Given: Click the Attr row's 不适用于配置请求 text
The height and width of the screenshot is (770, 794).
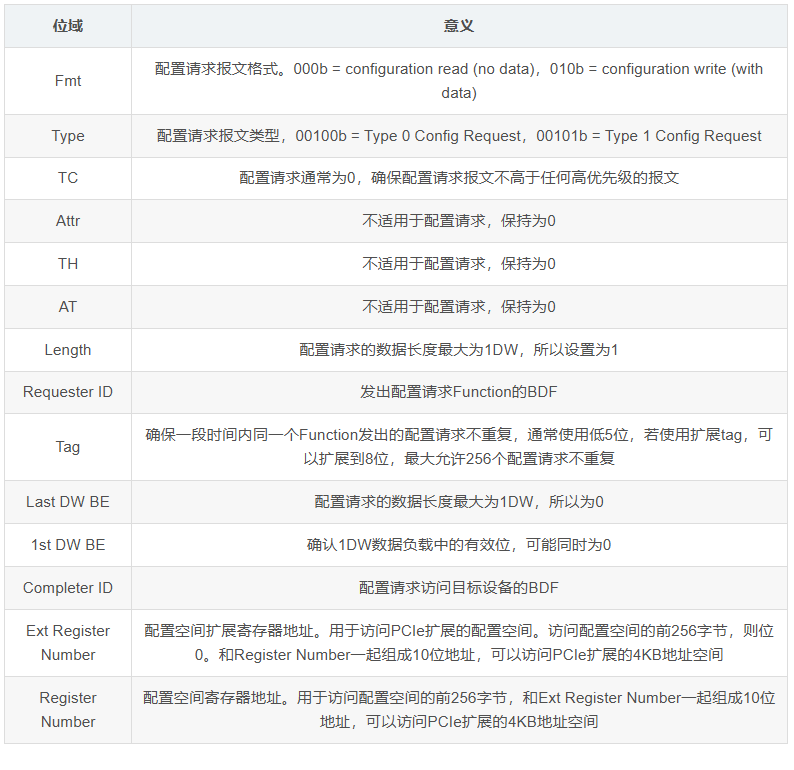Looking at the screenshot, I should coord(459,221).
